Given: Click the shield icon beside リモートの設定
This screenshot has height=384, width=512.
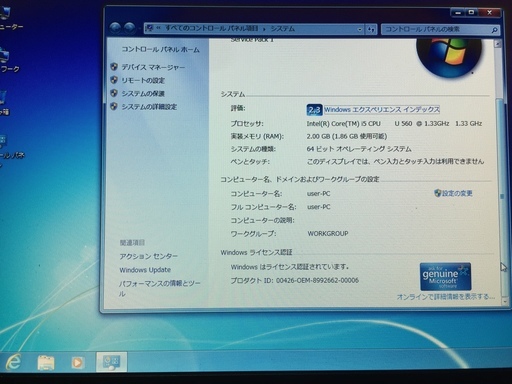Looking at the screenshot, I should (x=114, y=80).
